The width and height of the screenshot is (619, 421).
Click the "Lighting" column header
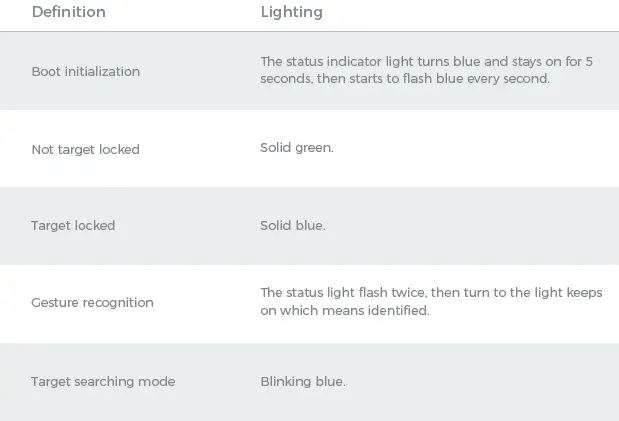pos(291,13)
